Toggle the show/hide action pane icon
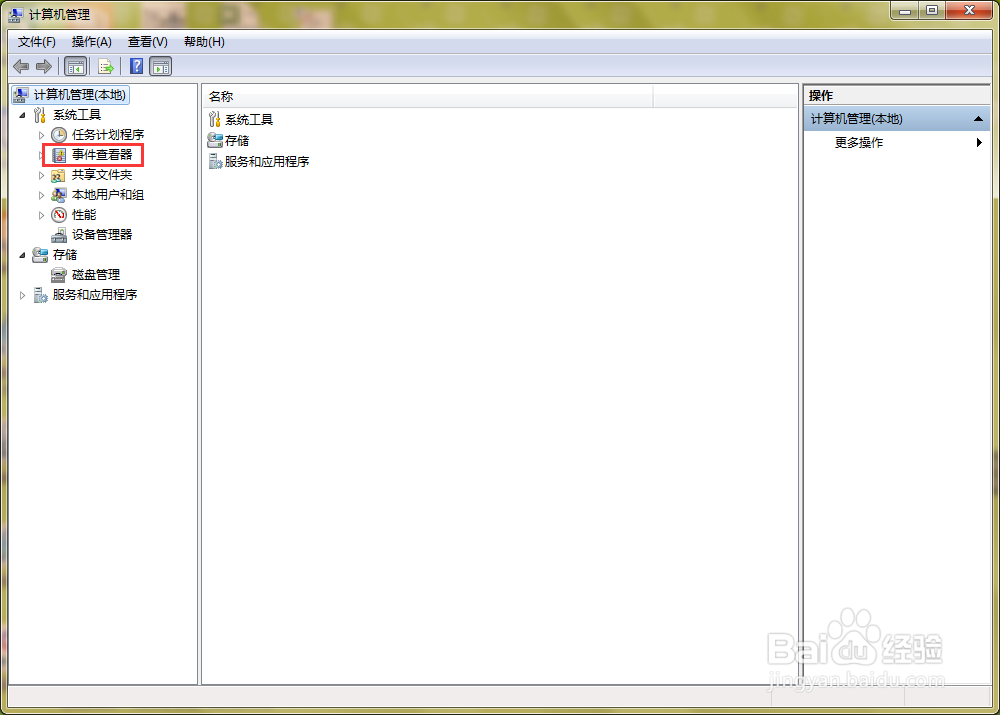The width and height of the screenshot is (1000, 715). [x=161, y=66]
